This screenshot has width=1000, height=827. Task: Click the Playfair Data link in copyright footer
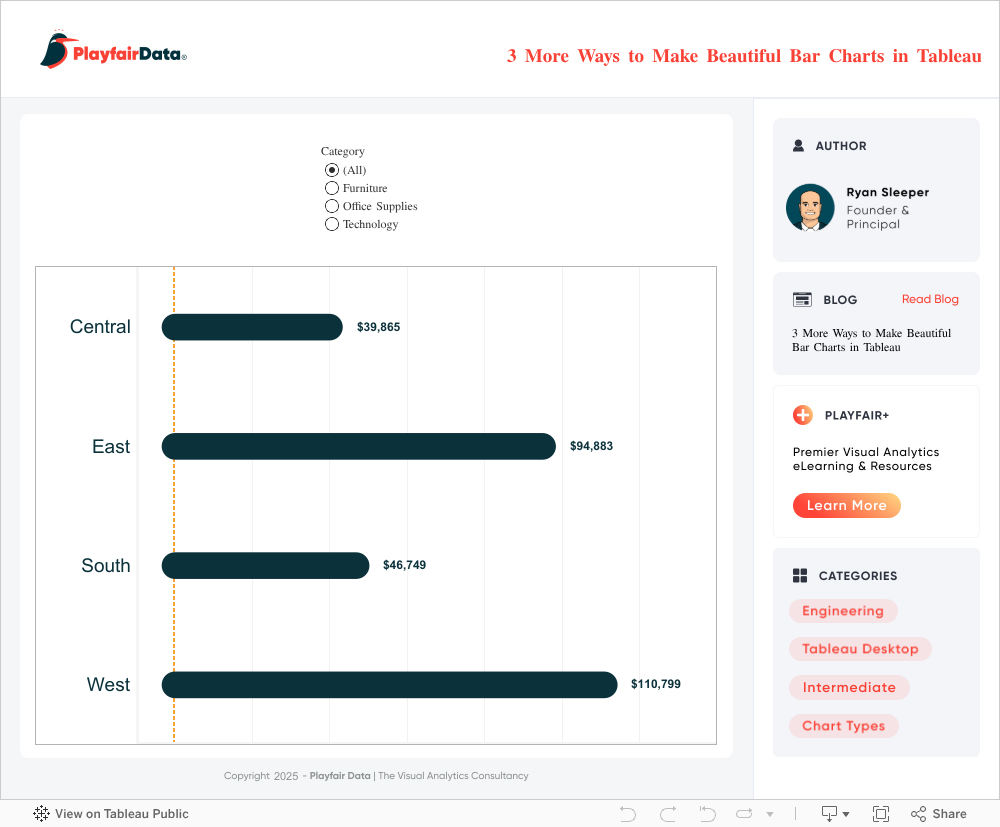[x=340, y=775]
